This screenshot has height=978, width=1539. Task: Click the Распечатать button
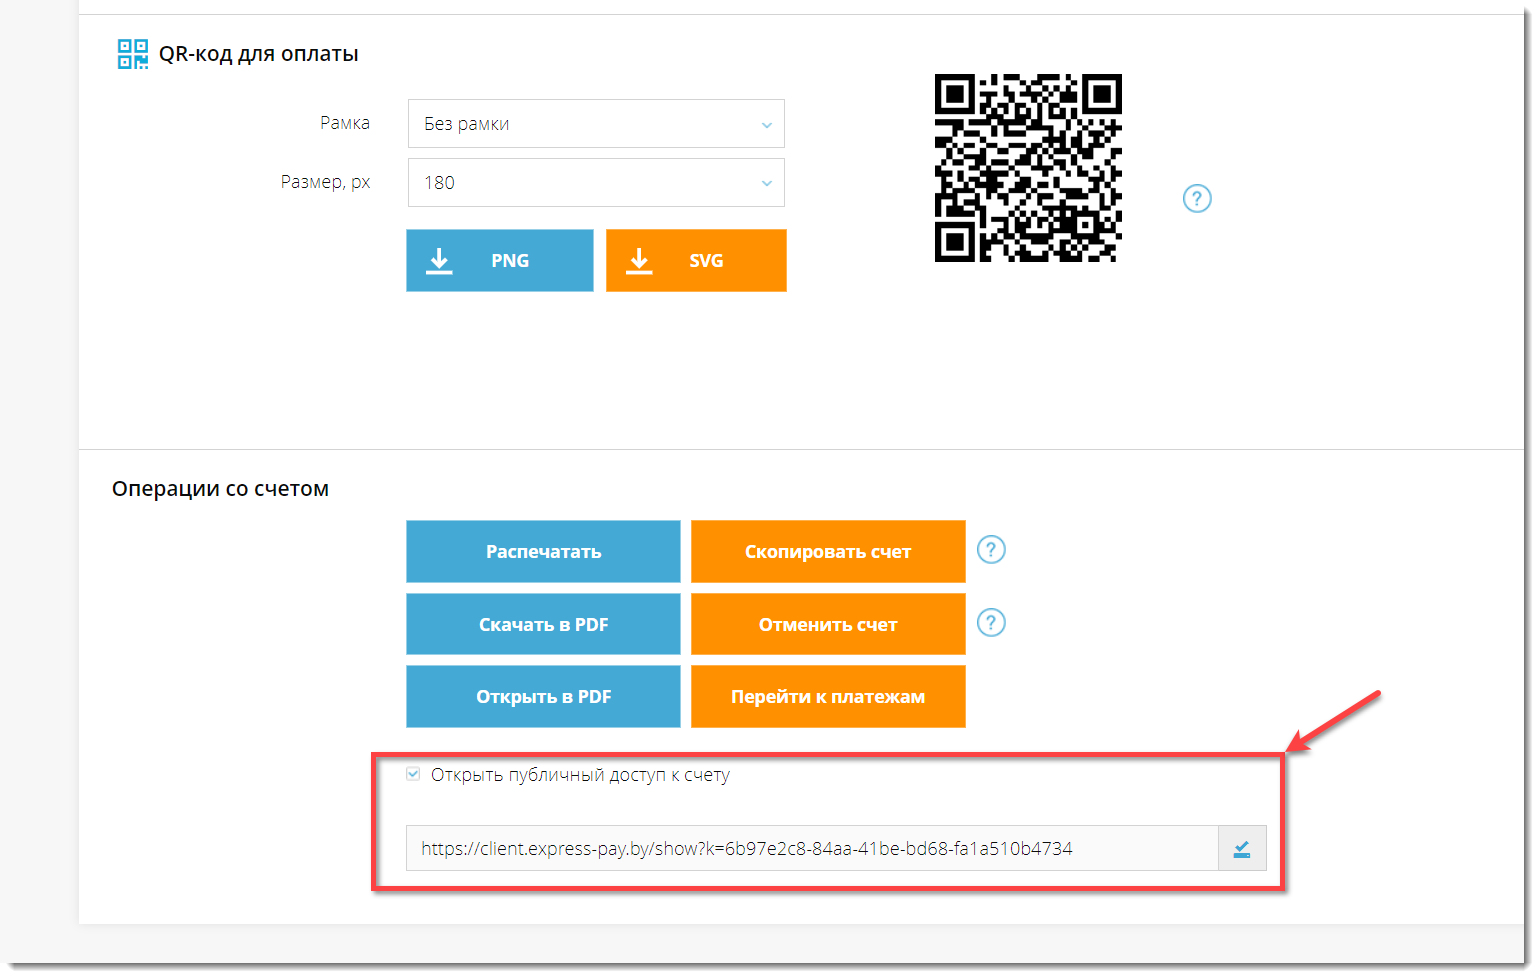543,551
